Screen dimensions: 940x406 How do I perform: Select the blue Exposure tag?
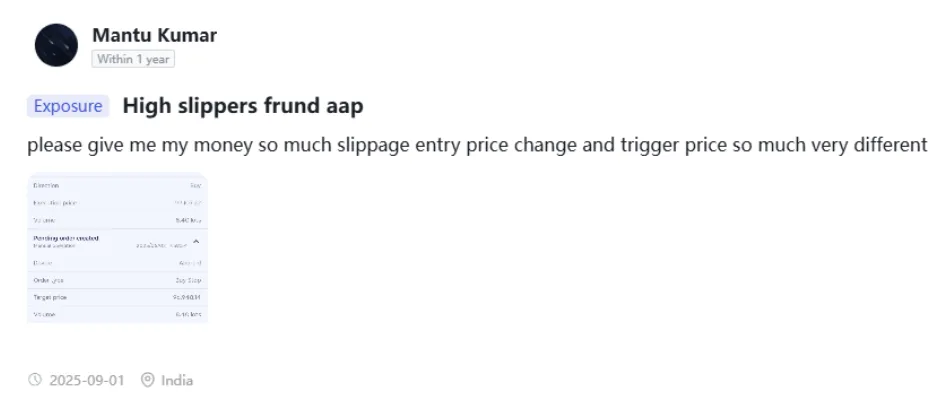[68, 106]
